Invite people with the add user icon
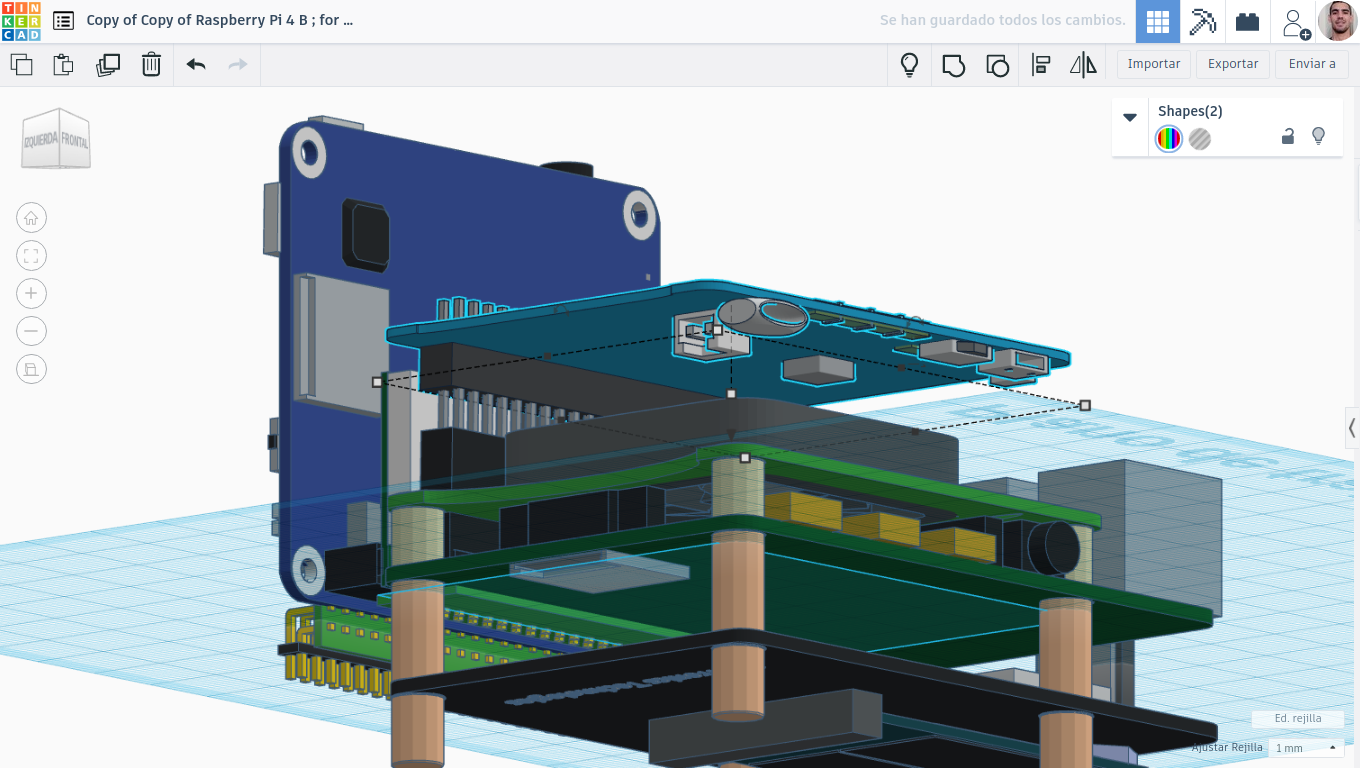The width and height of the screenshot is (1360, 768). coord(1295,22)
